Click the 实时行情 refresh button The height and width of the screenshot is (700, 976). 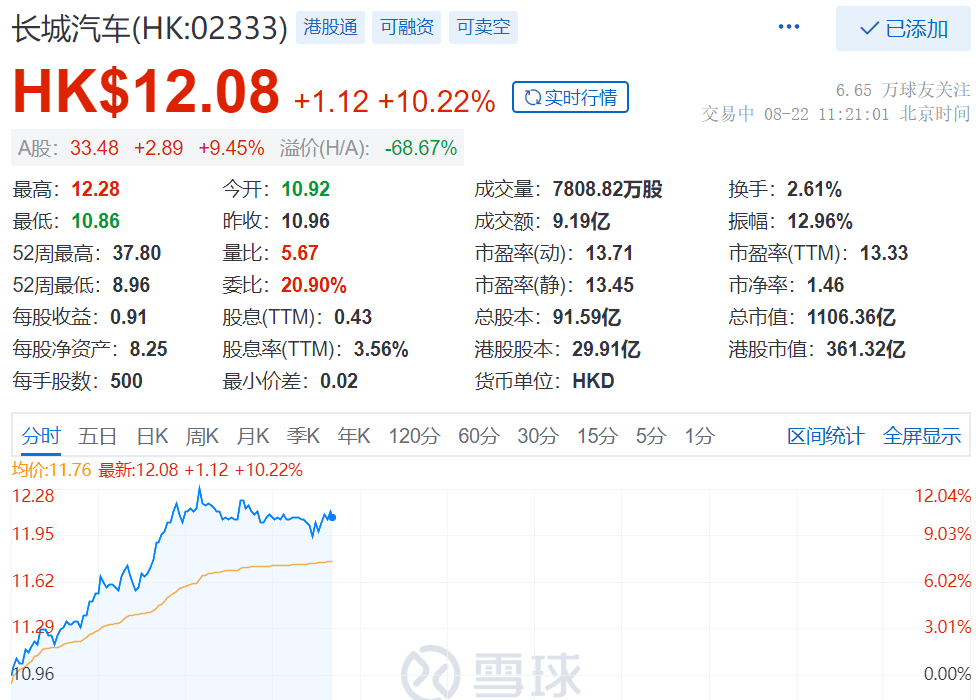click(x=570, y=97)
